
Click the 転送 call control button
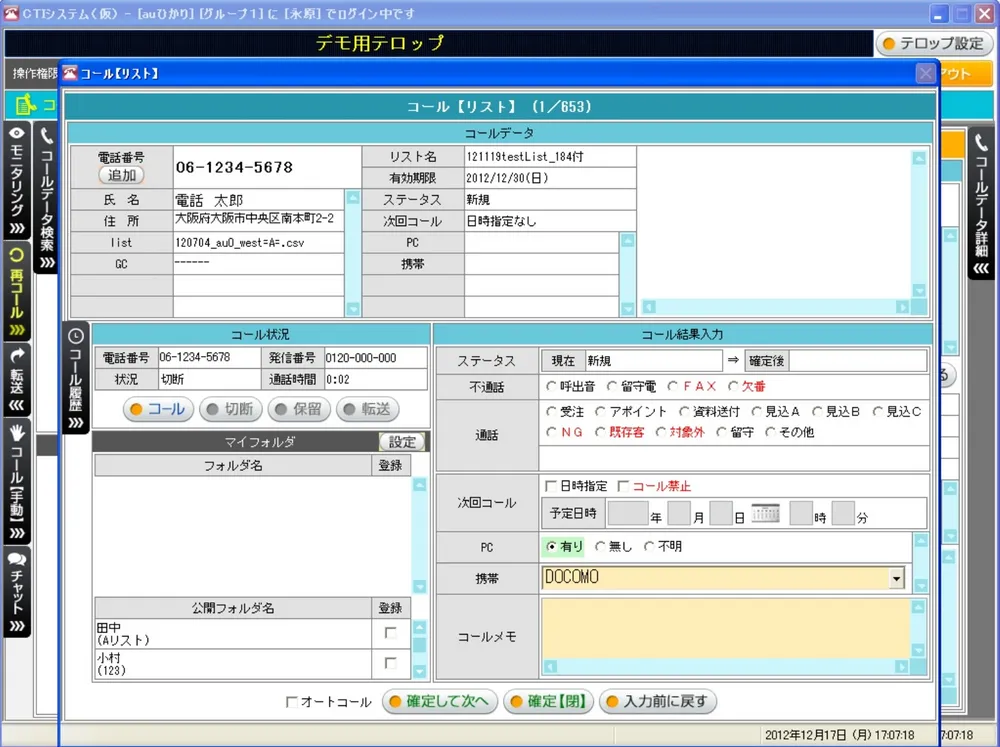367,410
